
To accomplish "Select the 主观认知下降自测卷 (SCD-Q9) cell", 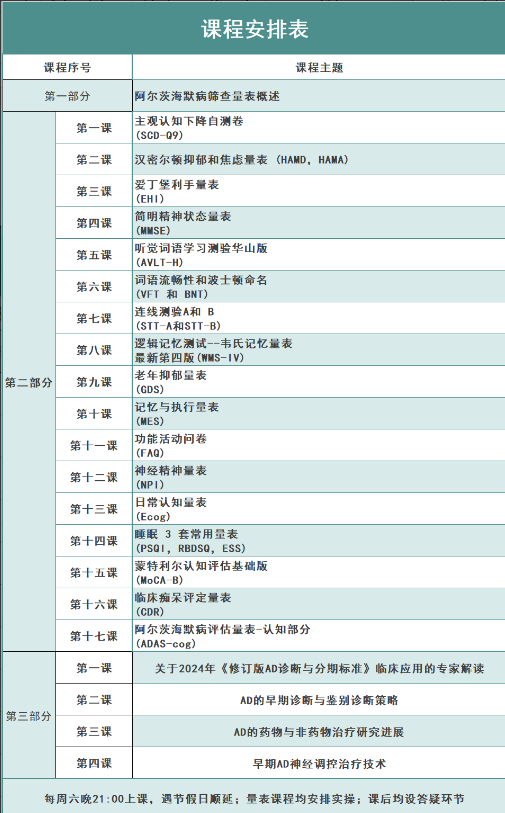I will (x=319, y=128).
